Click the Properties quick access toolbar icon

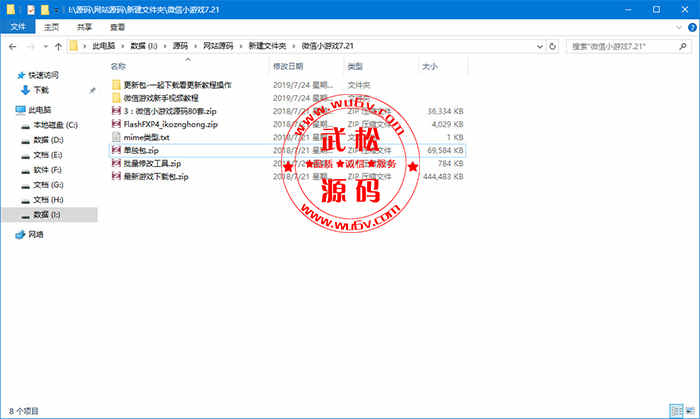(31, 9)
